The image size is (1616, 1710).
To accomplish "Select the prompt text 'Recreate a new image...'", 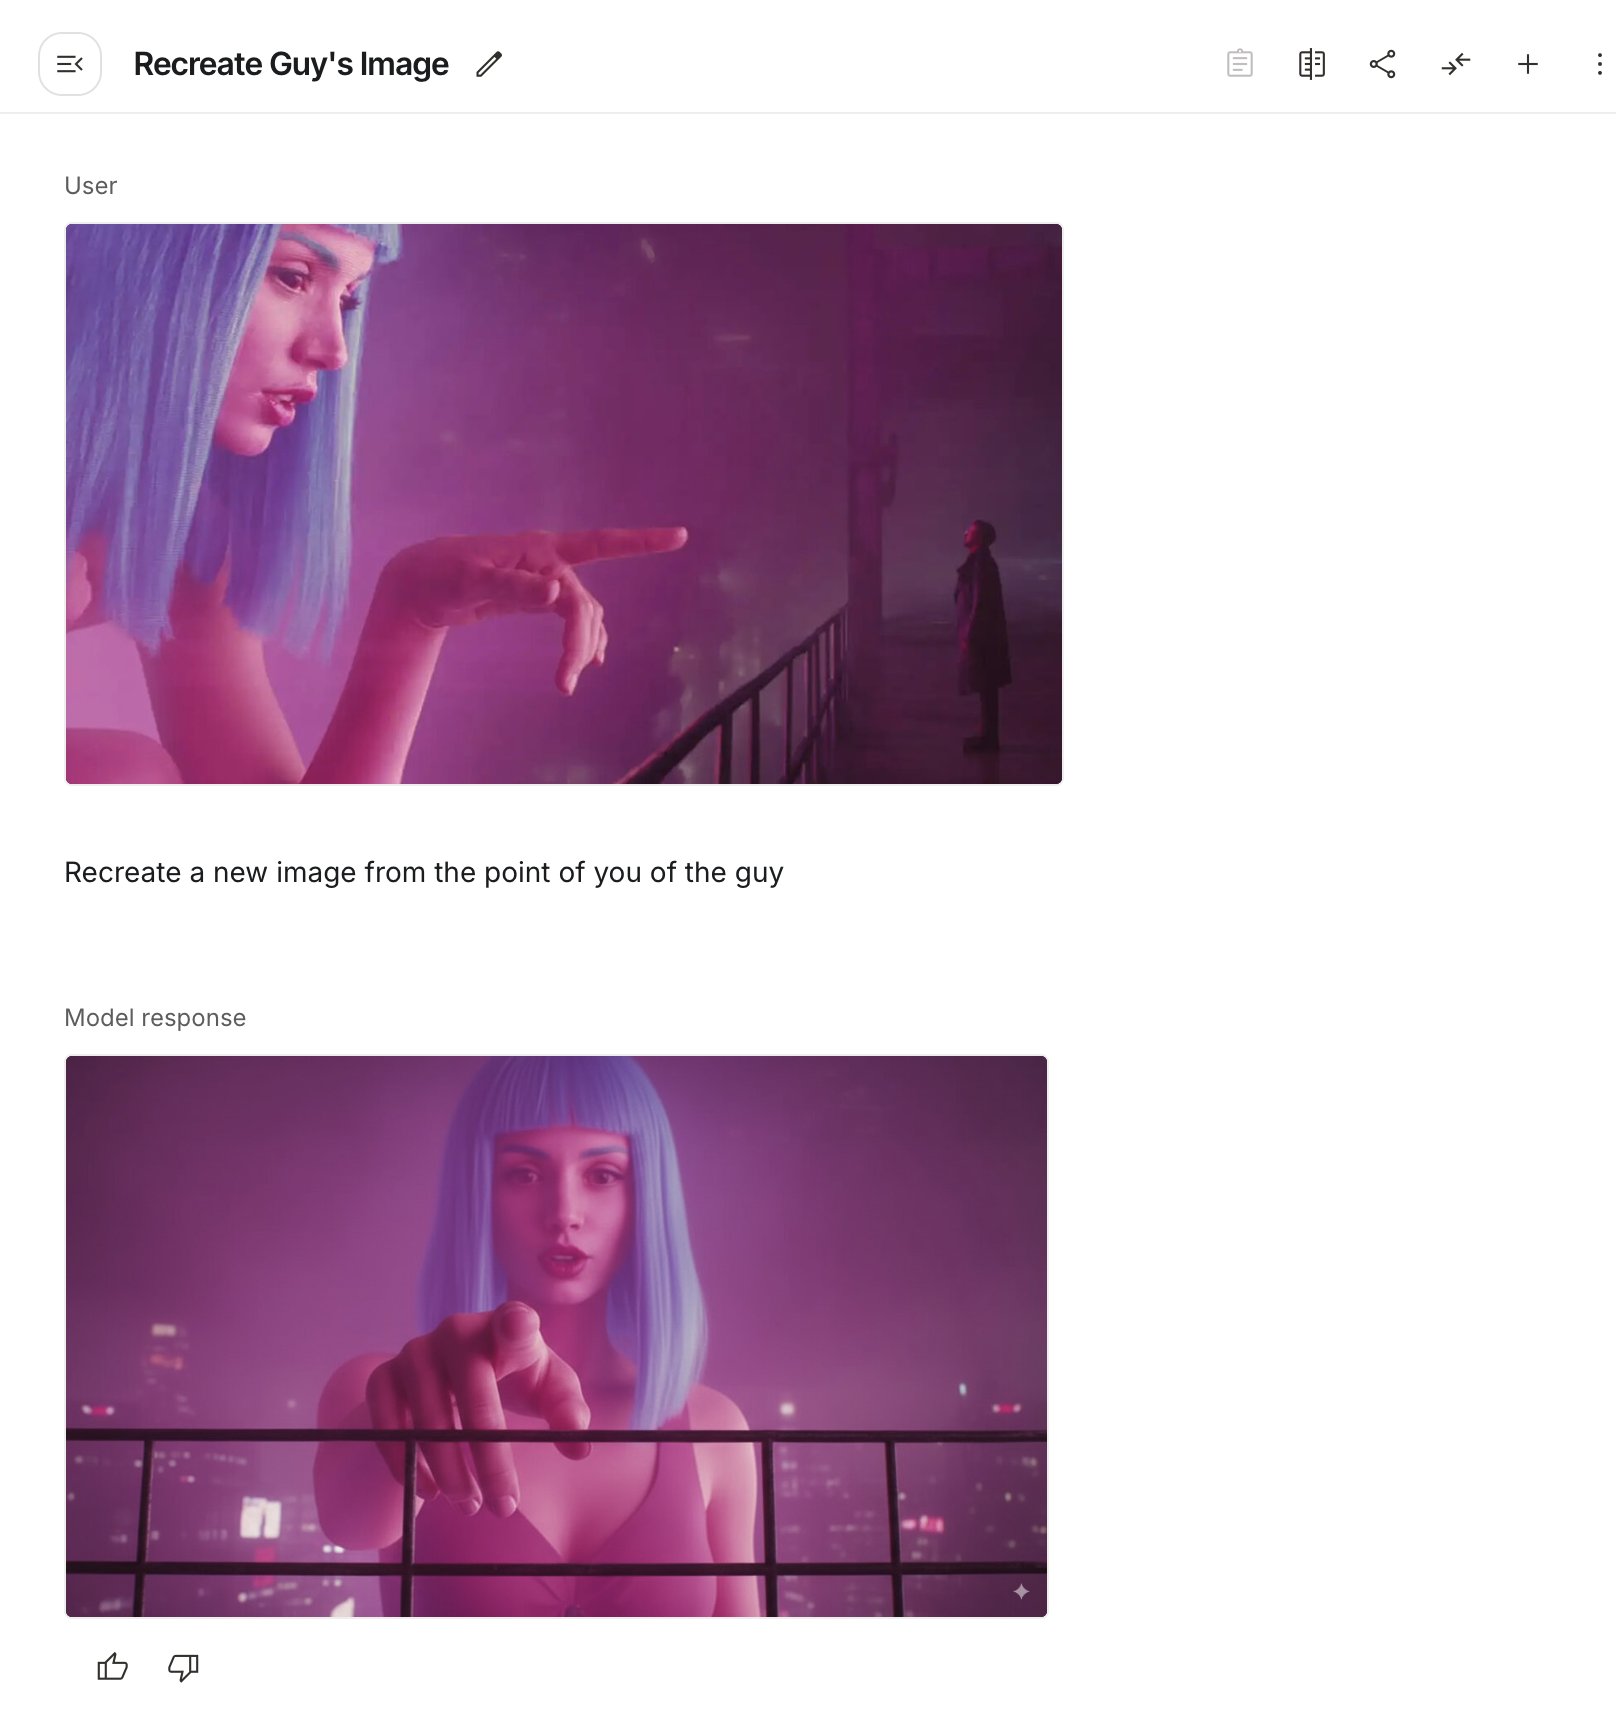I will tap(424, 872).
